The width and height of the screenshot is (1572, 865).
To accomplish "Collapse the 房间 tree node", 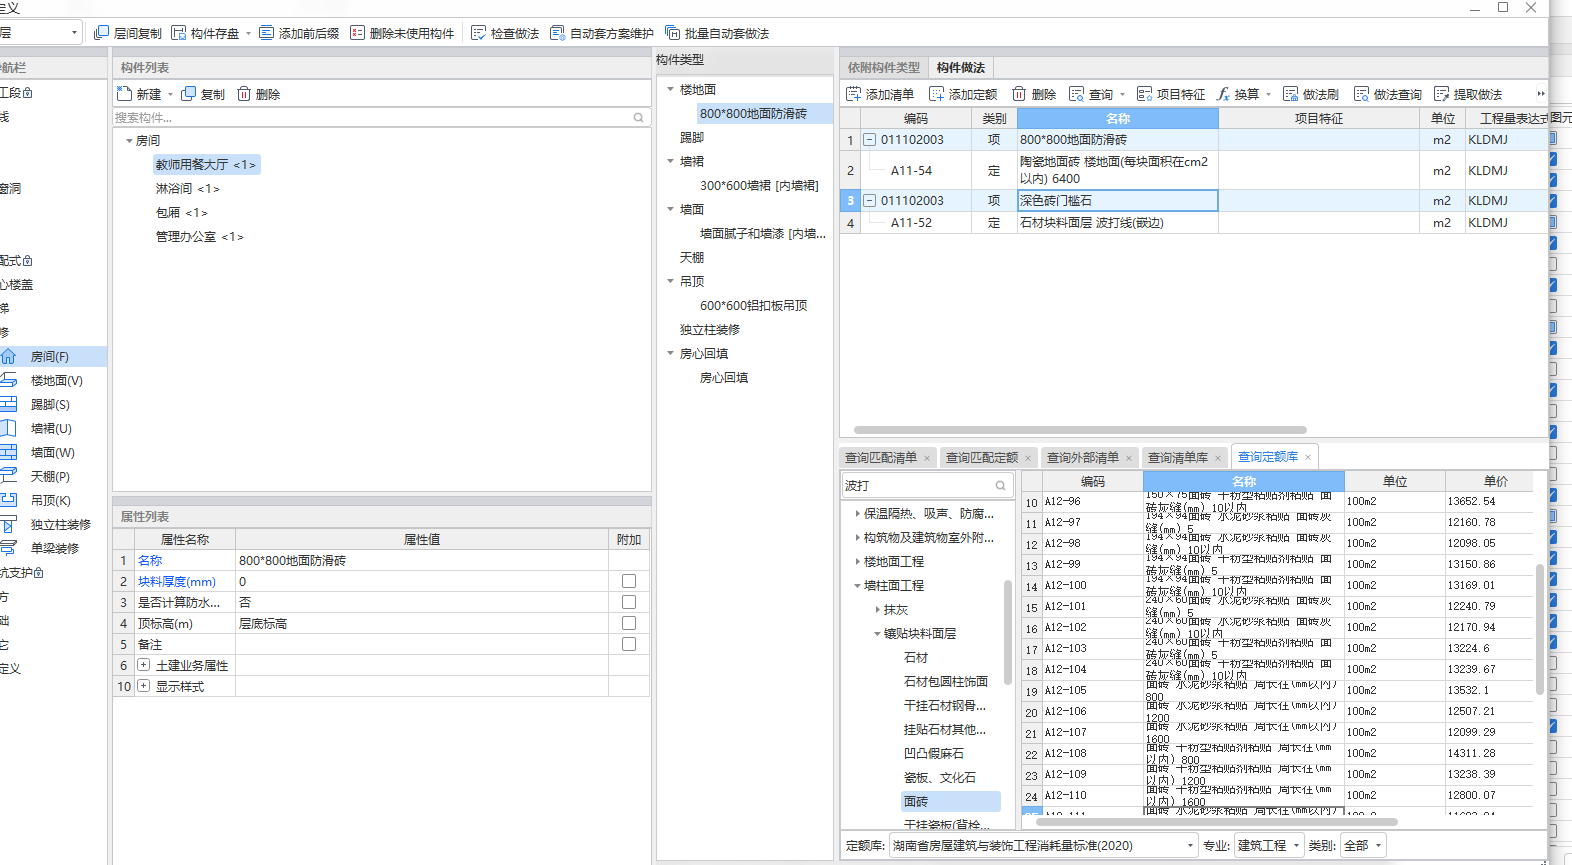I will coord(129,141).
